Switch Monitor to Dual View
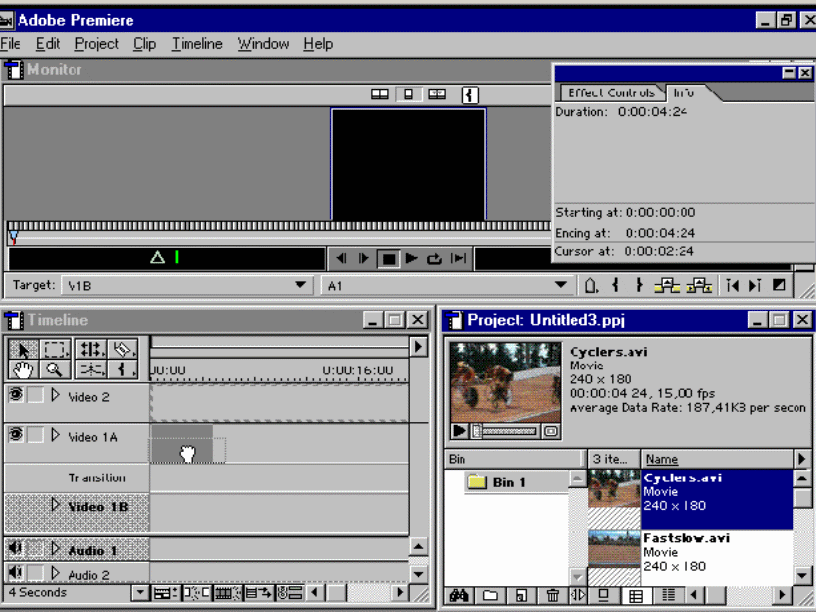 pos(380,94)
